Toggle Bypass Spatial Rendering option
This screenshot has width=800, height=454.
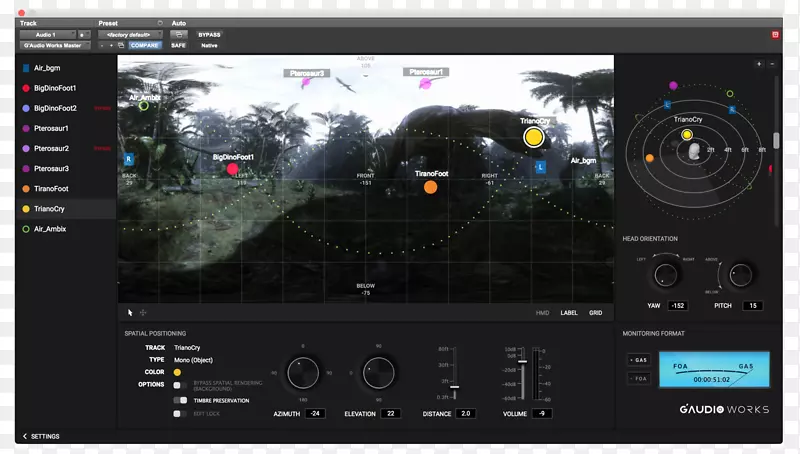tap(179, 385)
